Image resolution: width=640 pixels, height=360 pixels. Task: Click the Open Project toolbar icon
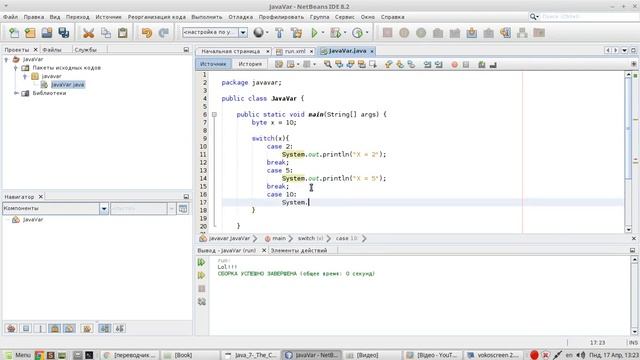47,33
